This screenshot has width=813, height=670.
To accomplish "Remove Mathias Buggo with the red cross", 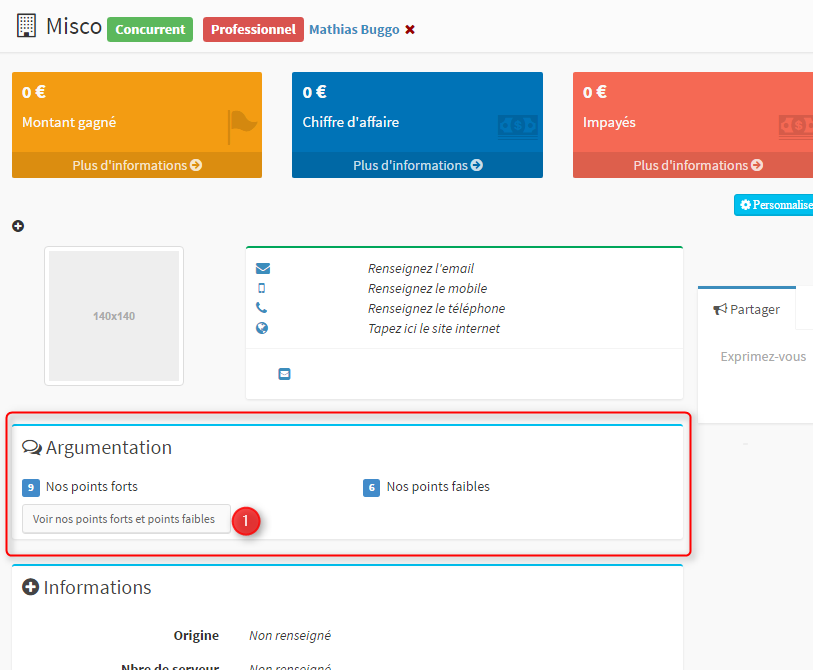I will 410,30.
